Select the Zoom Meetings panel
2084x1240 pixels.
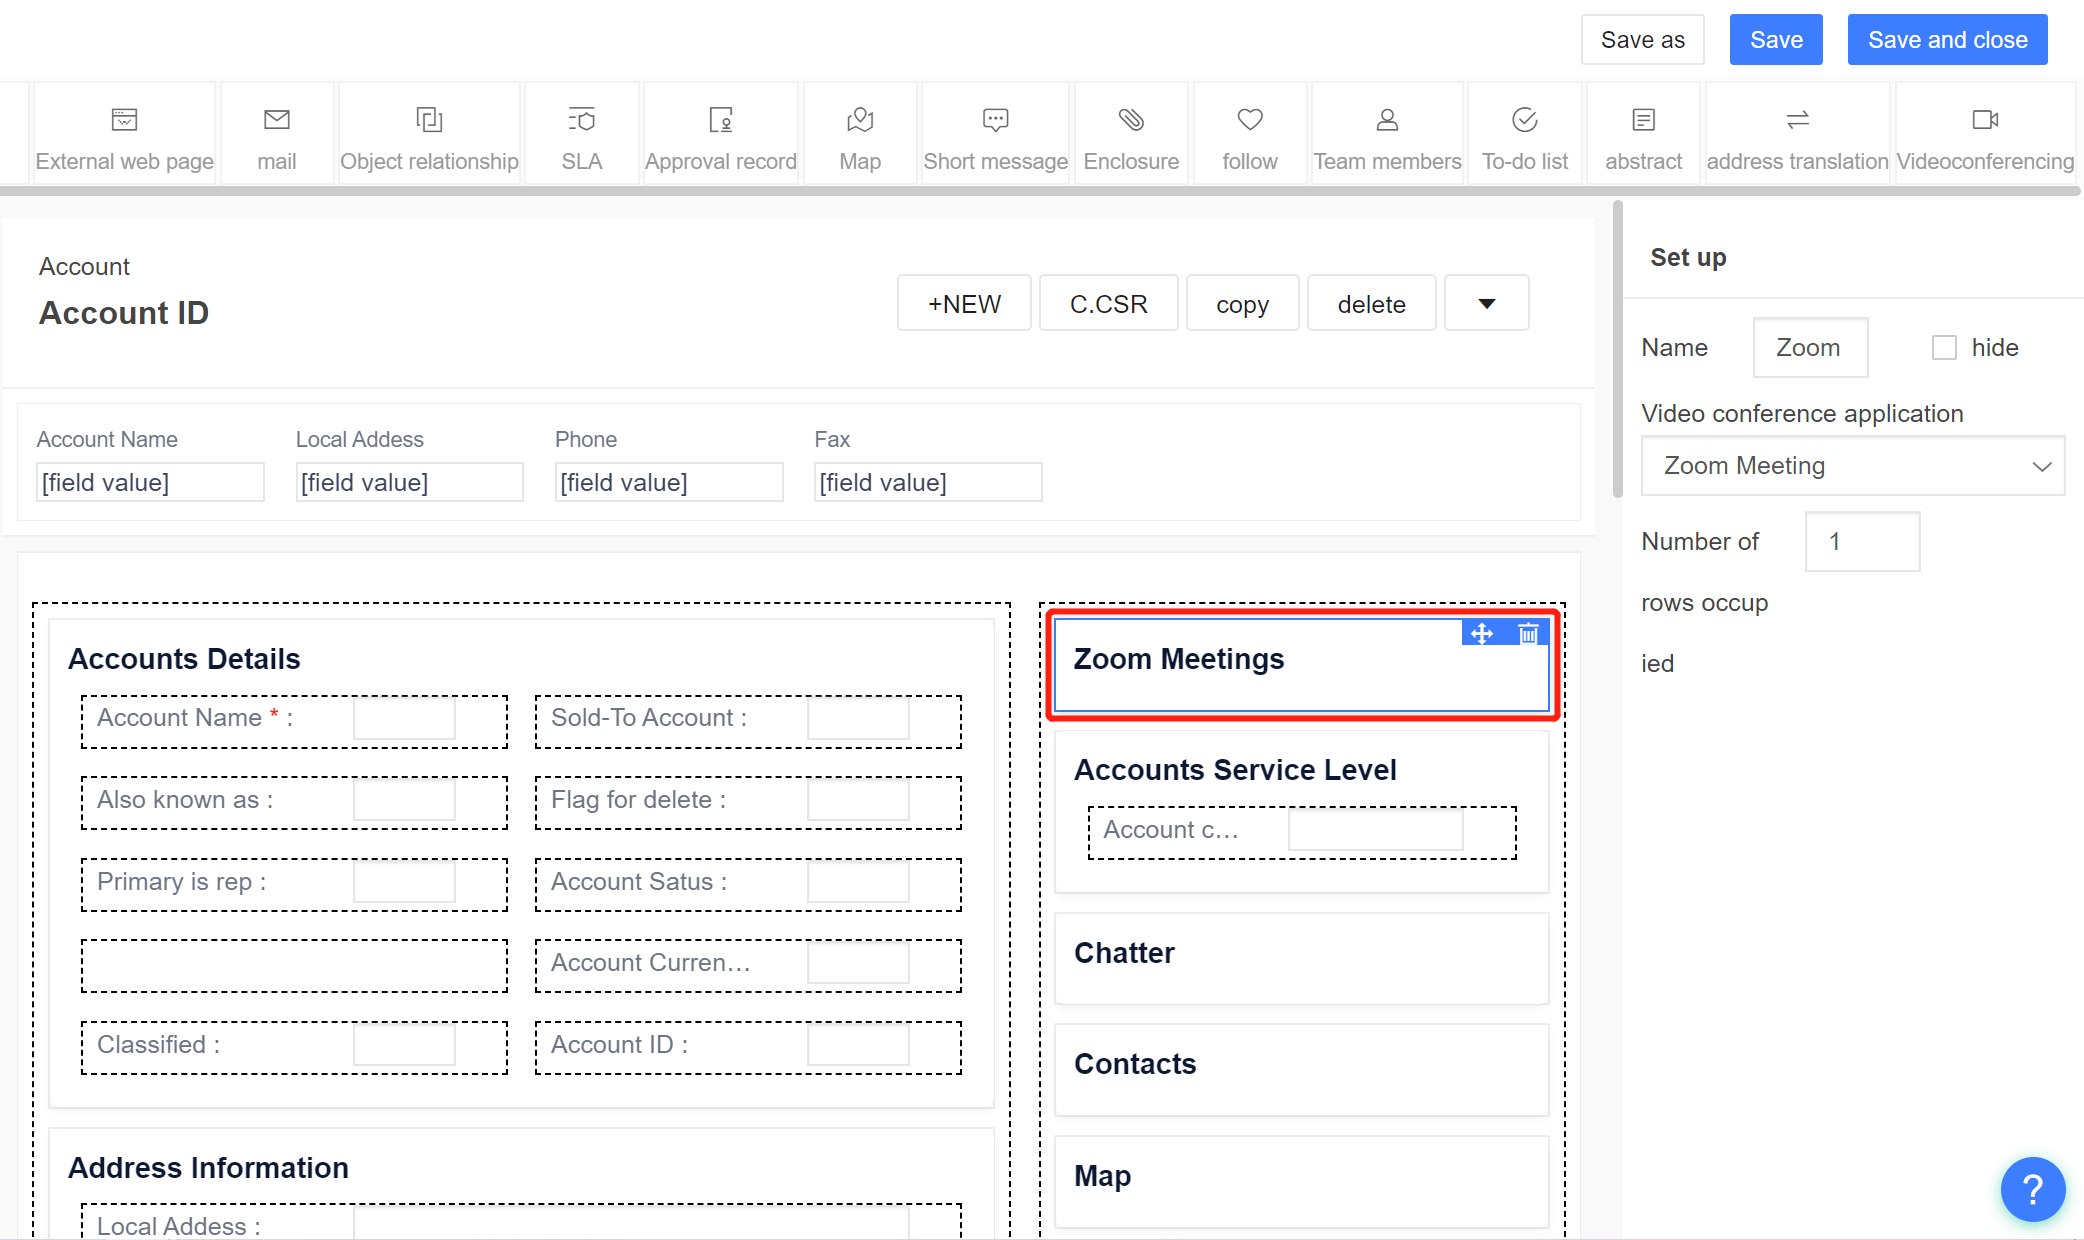click(x=1302, y=665)
